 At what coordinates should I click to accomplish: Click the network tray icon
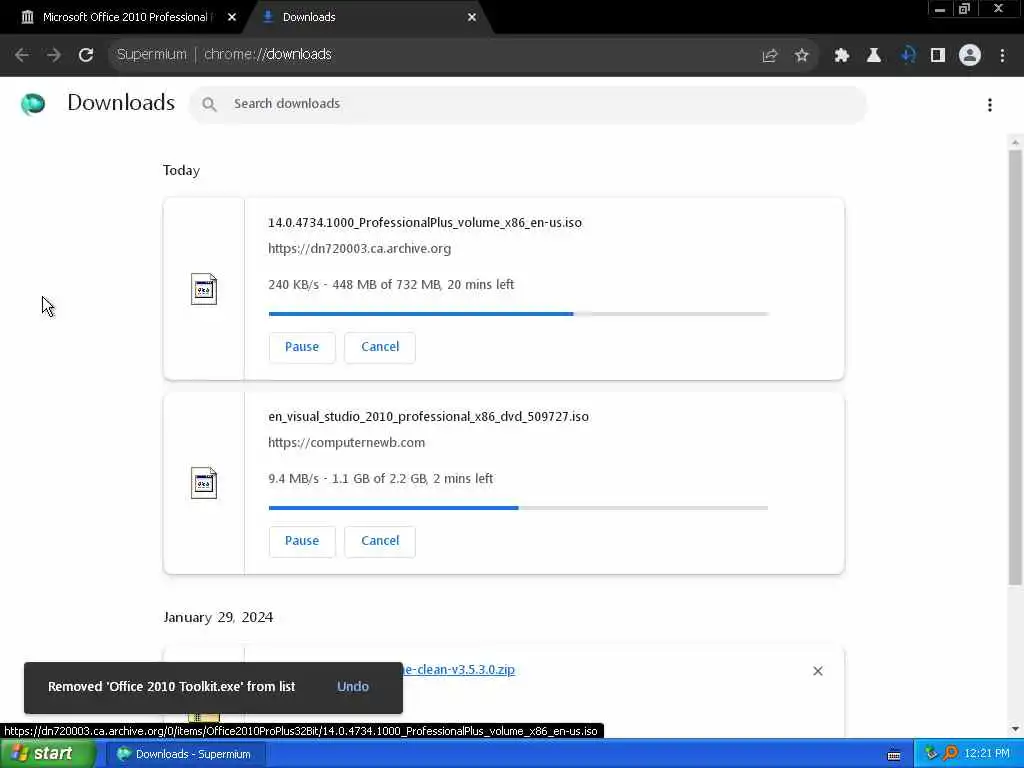(x=931, y=754)
